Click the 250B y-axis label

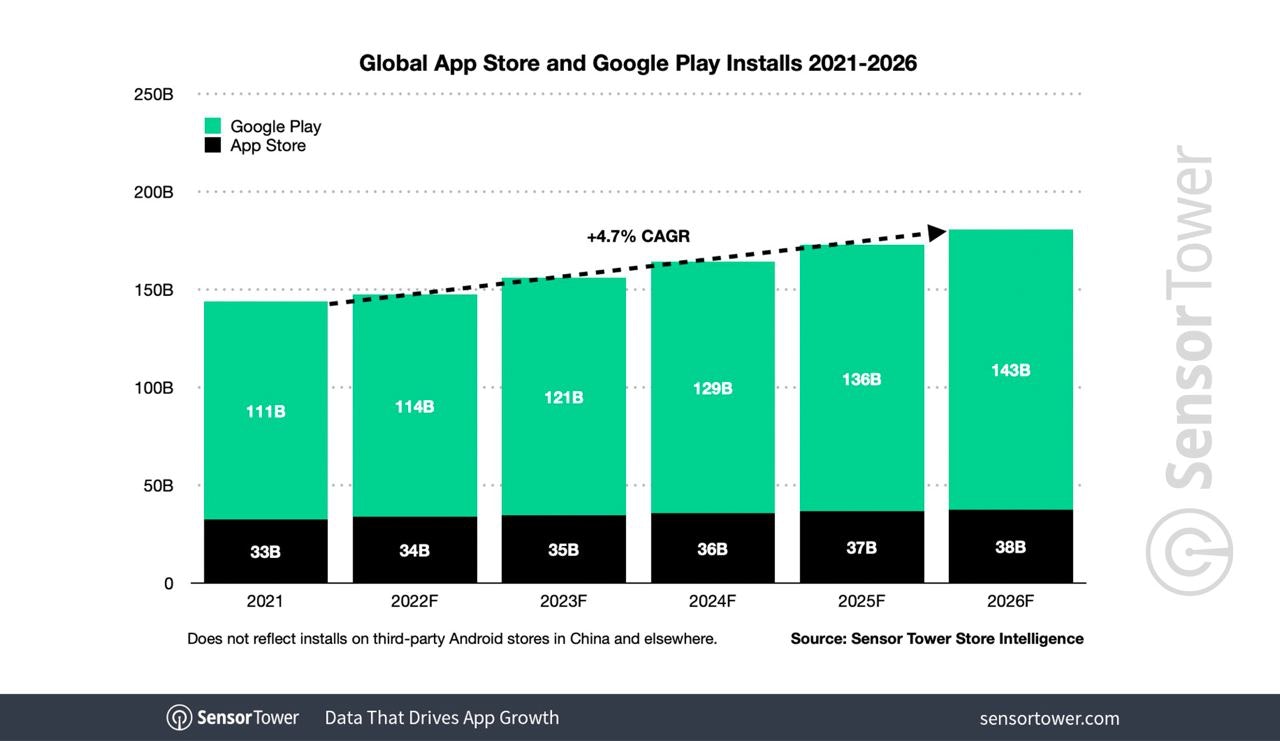(154, 94)
